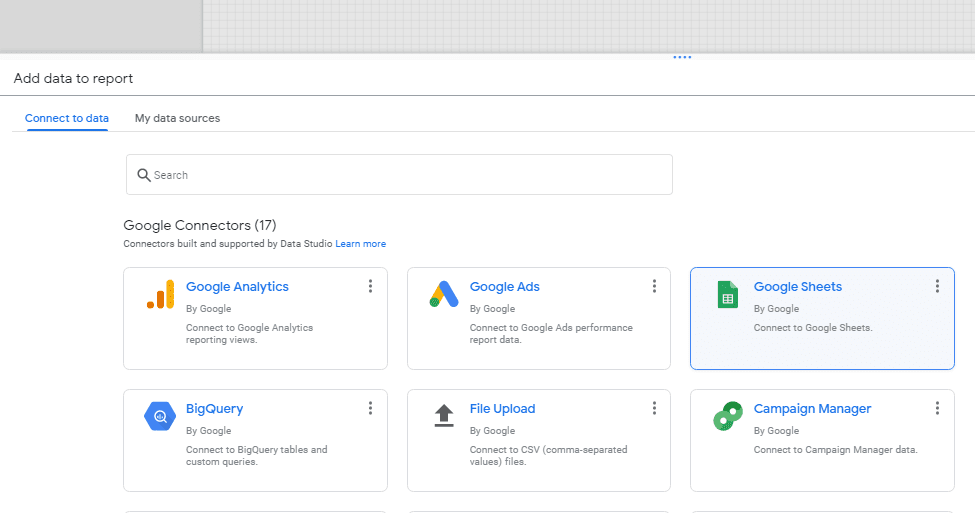Select the Google Analytics connector title
This screenshot has height=513, width=975.
click(x=237, y=287)
